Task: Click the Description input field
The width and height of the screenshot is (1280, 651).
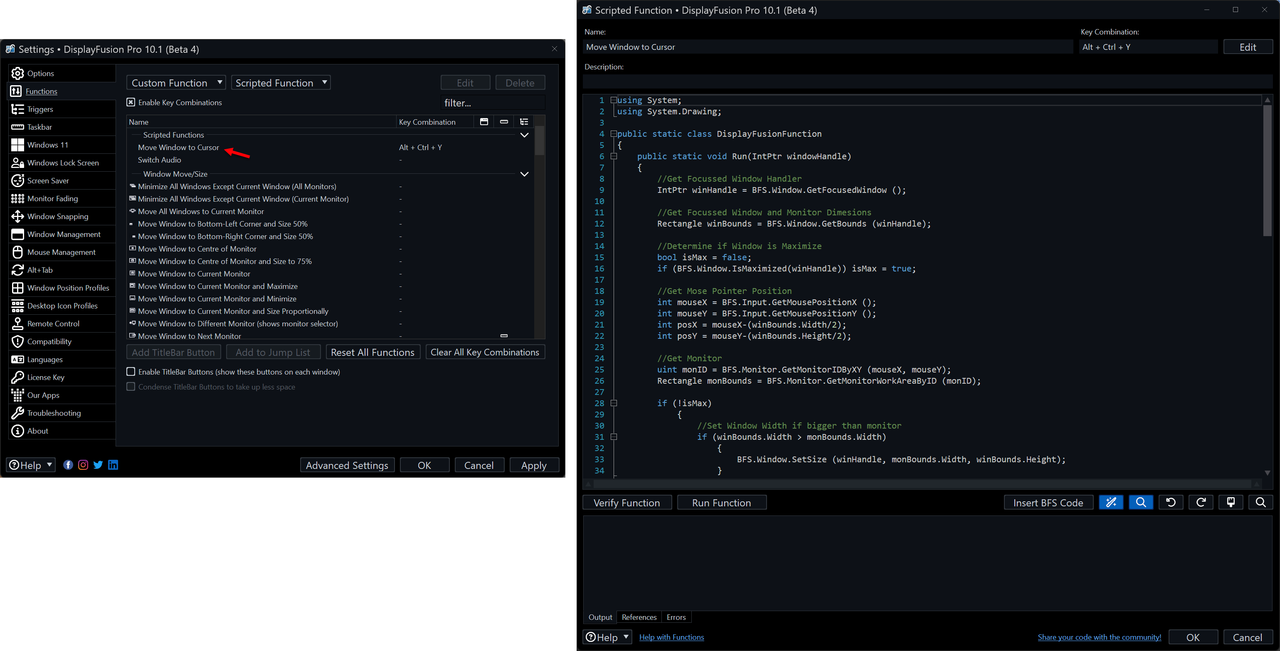Action: pyautogui.click(x=928, y=81)
